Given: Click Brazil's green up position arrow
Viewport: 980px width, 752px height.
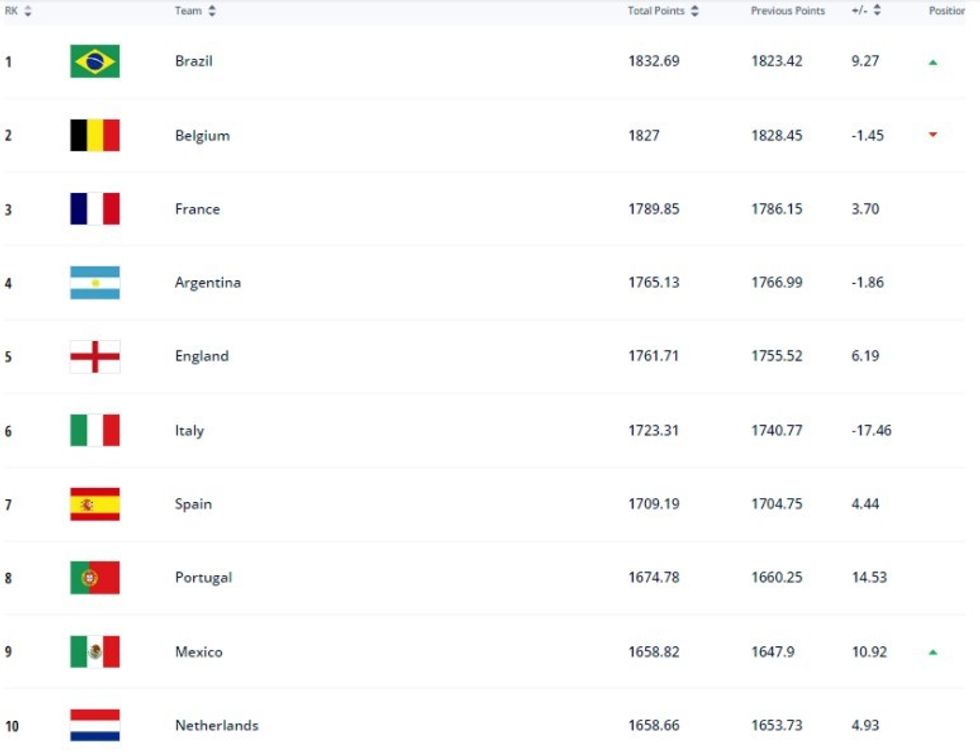Looking at the screenshot, I should click(x=933, y=62).
